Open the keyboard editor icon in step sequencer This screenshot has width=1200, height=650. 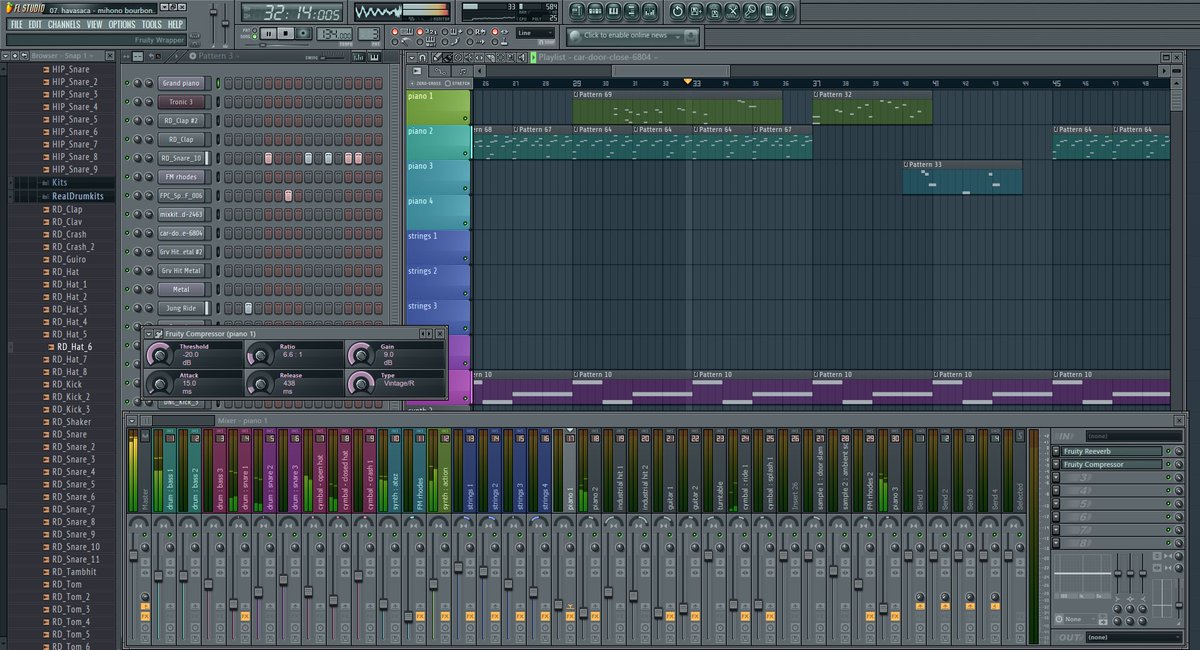(374, 57)
